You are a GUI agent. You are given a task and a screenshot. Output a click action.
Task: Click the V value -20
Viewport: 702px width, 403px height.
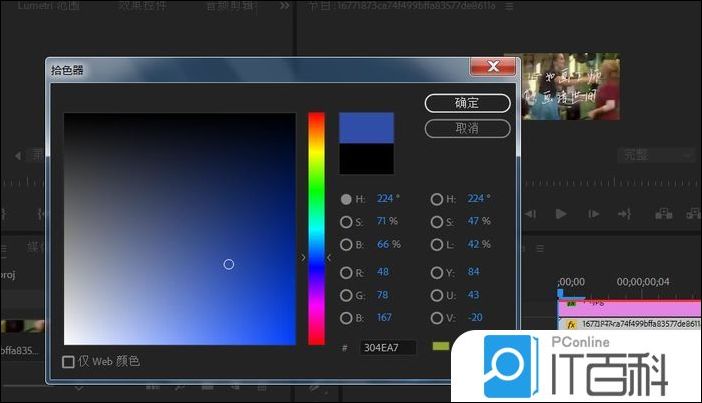pyautogui.click(x=475, y=317)
